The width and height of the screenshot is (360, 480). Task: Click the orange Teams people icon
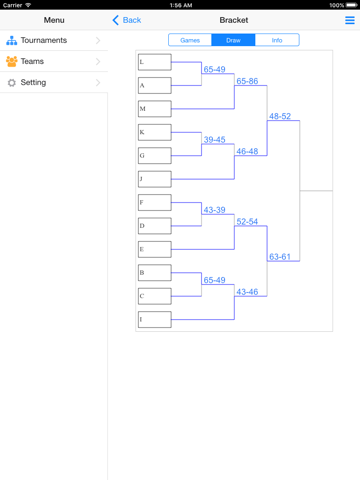12,61
